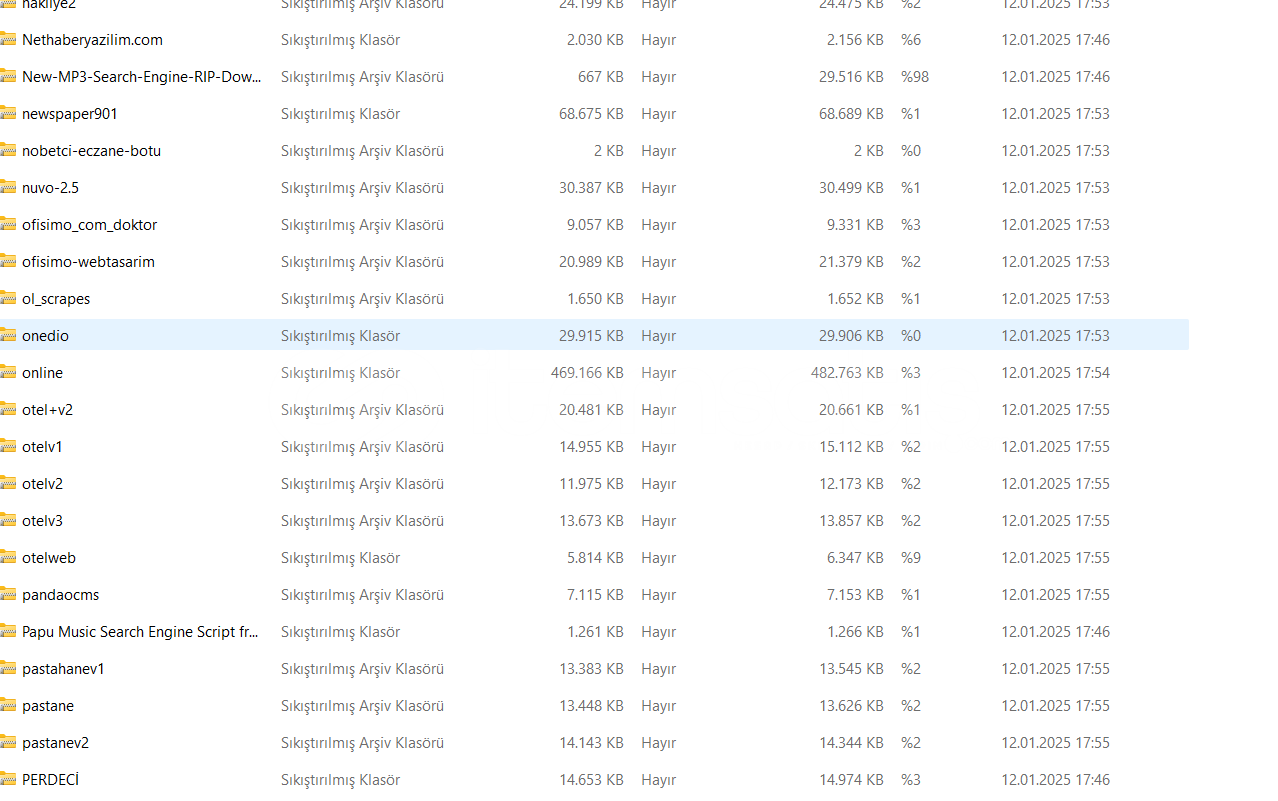
Task: Select the archive icon for New-MP3-Search-Engine-RIP-Dow…
Action: coord(8,77)
